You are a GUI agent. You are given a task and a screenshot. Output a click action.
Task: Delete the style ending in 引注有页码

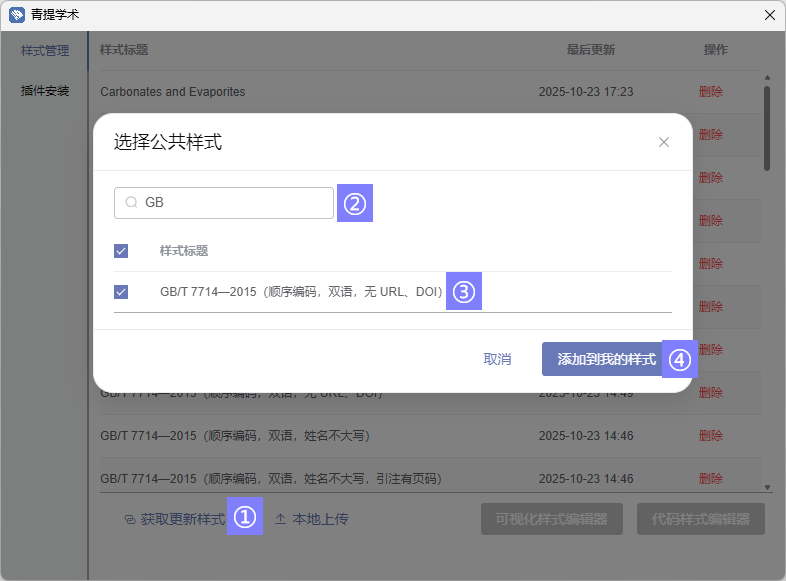click(x=710, y=479)
